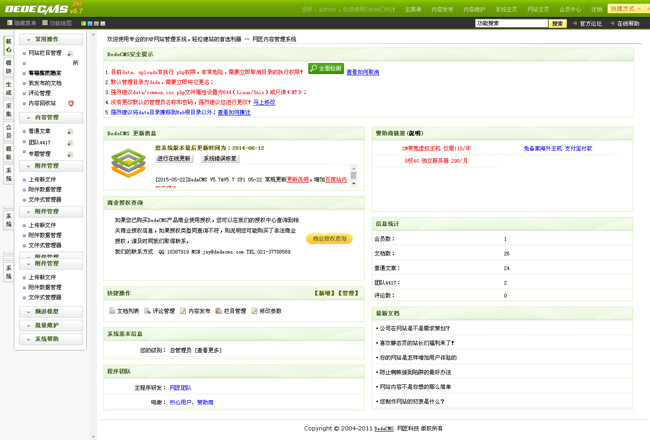Click the small icon next to 团队4417

click(70, 143)
